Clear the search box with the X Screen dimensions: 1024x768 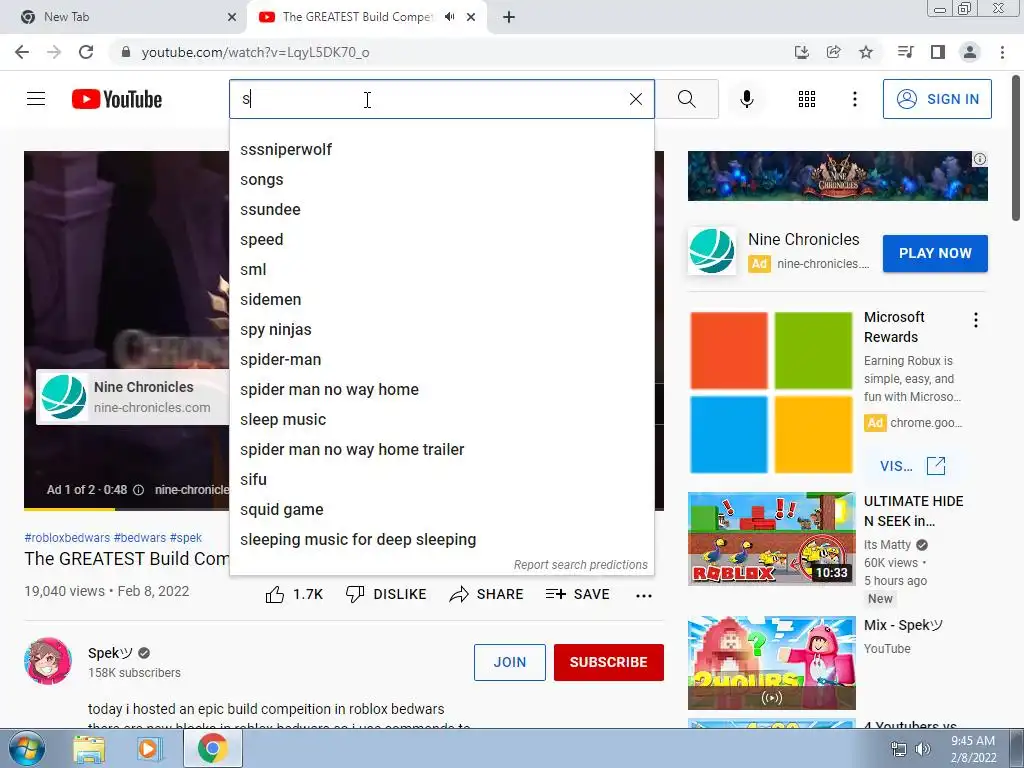[x=635, y=99]
